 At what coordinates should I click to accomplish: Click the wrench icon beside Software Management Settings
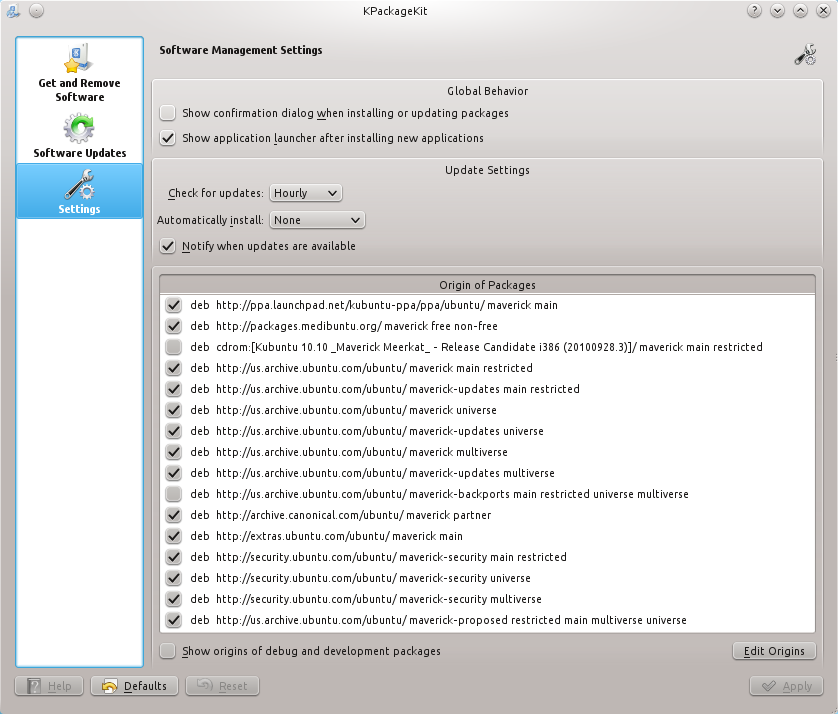click(805, 54)
